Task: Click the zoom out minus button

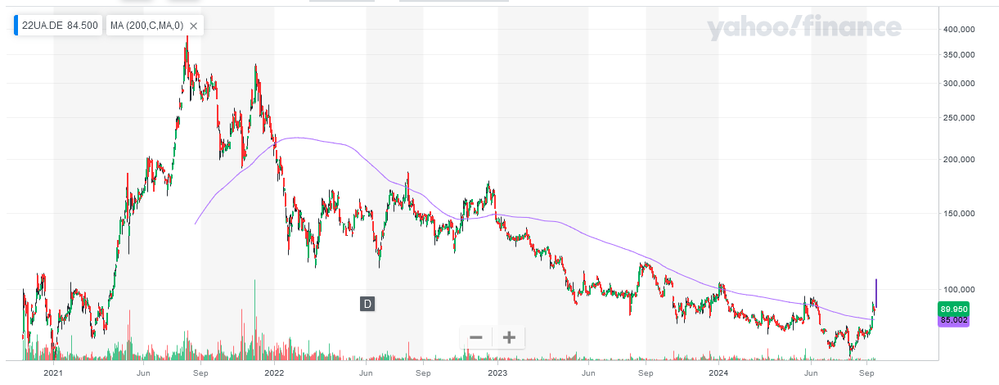Action: coord(476,338)
